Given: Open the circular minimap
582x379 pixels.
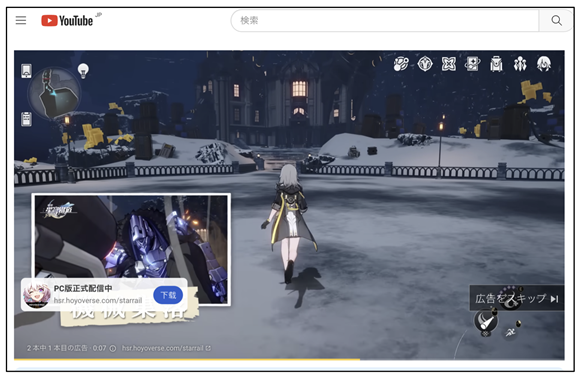Looking at the screenshot, I should pyautogui.click(x=54, y=93).
